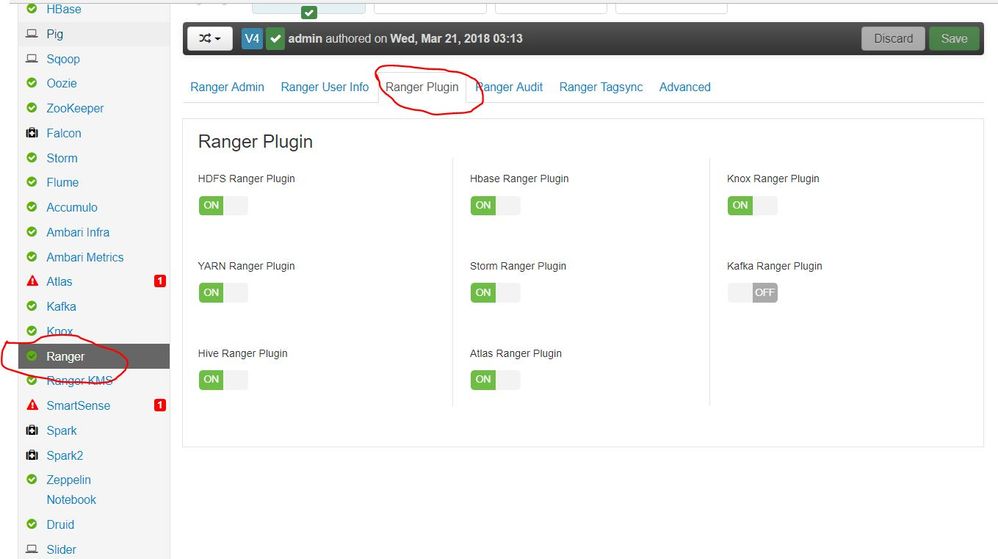Open the SmartSense service link
998x559 pixels.
coord(78,406)
